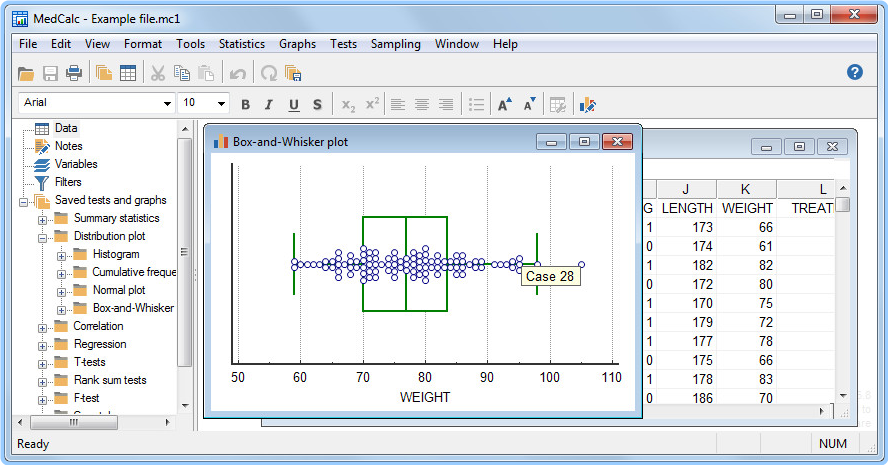Collapse the Saved tests and graphs node
Image resolution: width=888 pixels, height=465 pixels.
tap(23, 202)
